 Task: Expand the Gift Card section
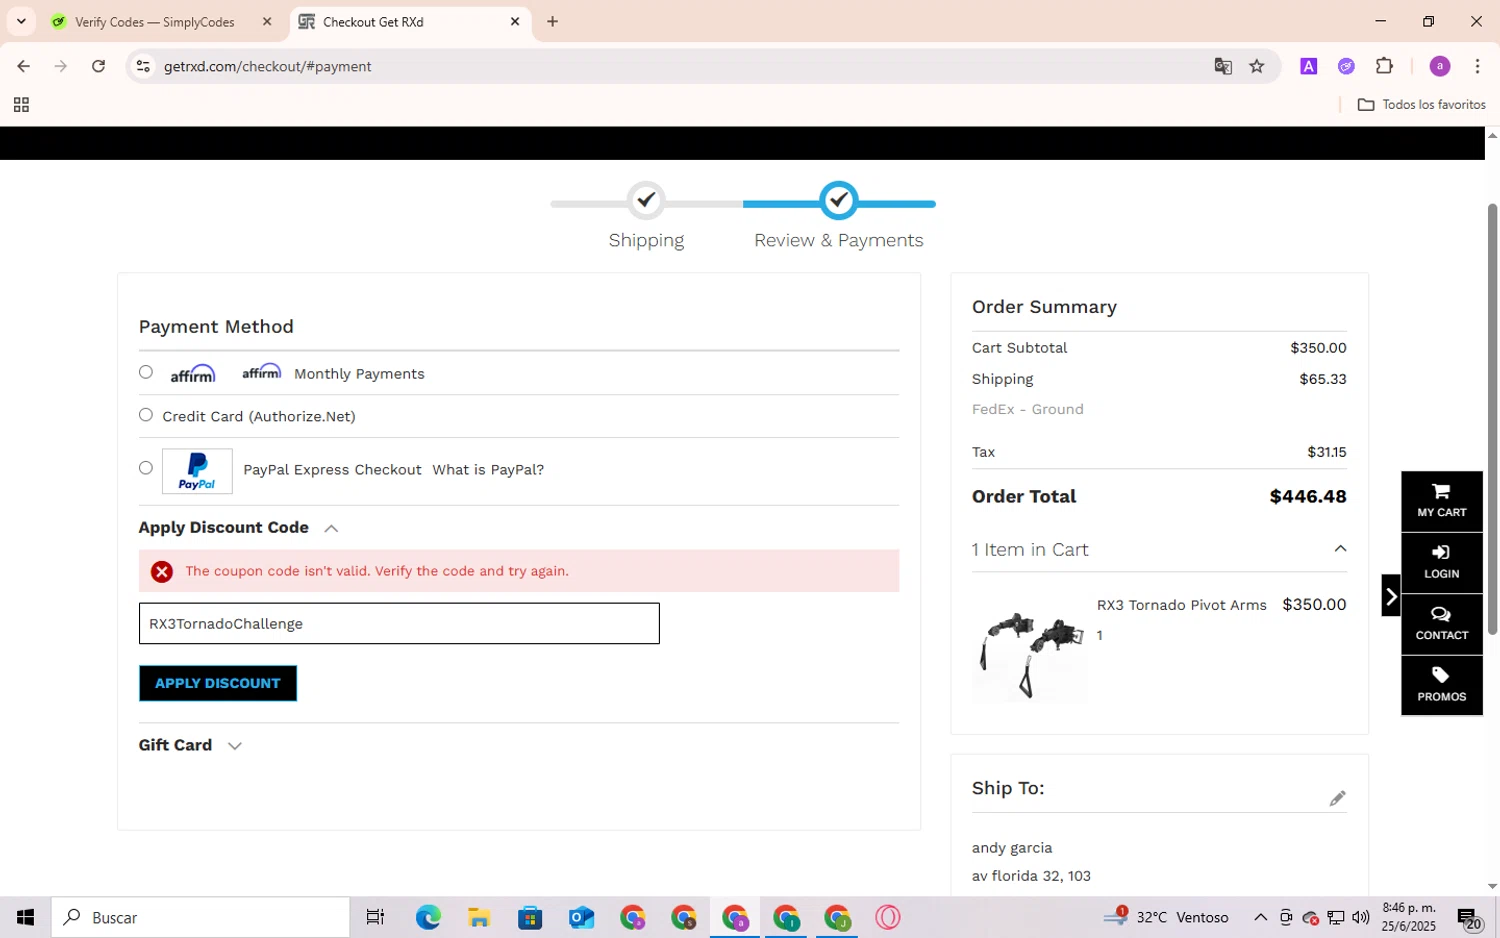[x=235, y=746]
